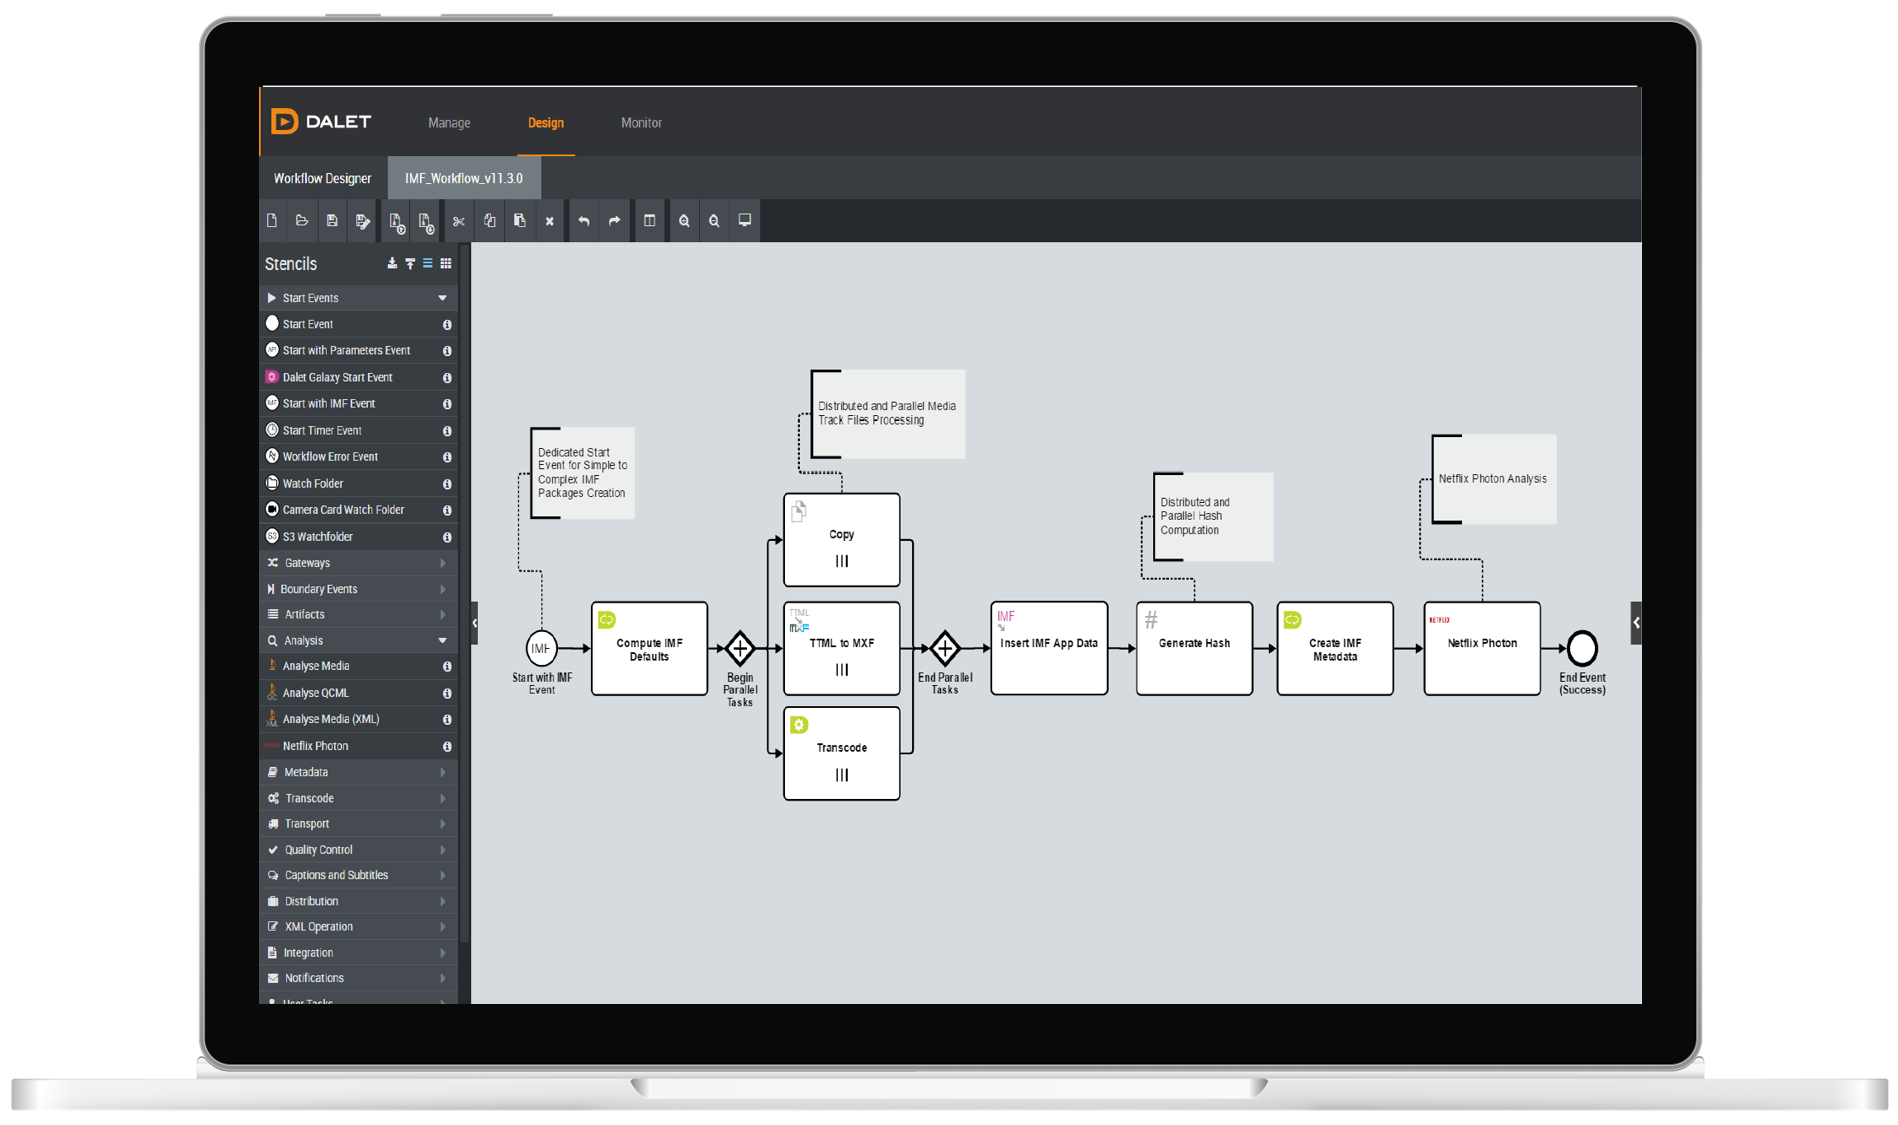Click the monitor fit-to-screen icon

pos(745,221)
